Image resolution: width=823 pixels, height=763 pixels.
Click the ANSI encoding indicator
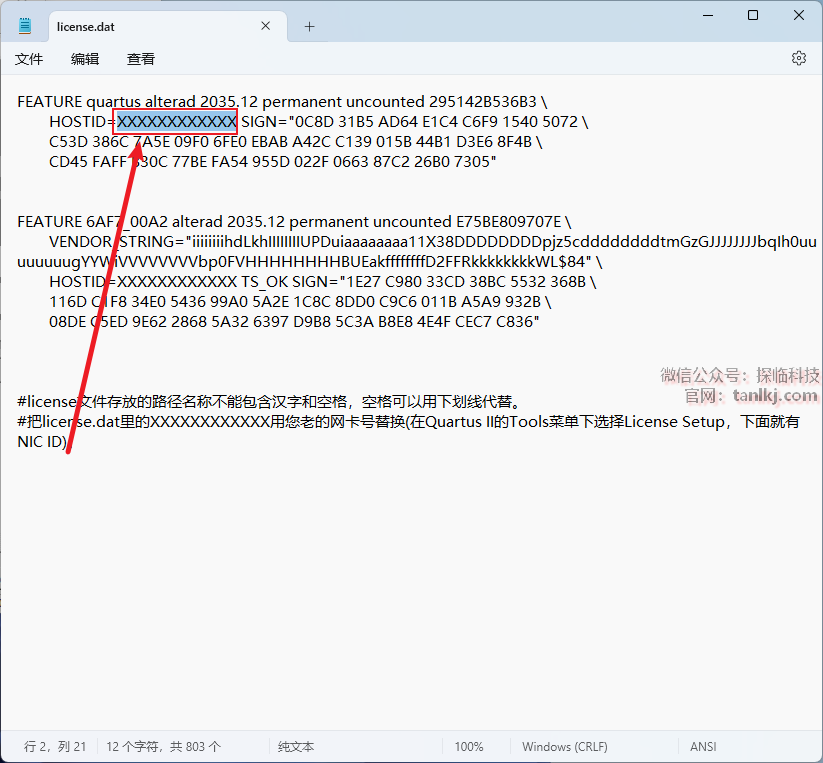703,746
